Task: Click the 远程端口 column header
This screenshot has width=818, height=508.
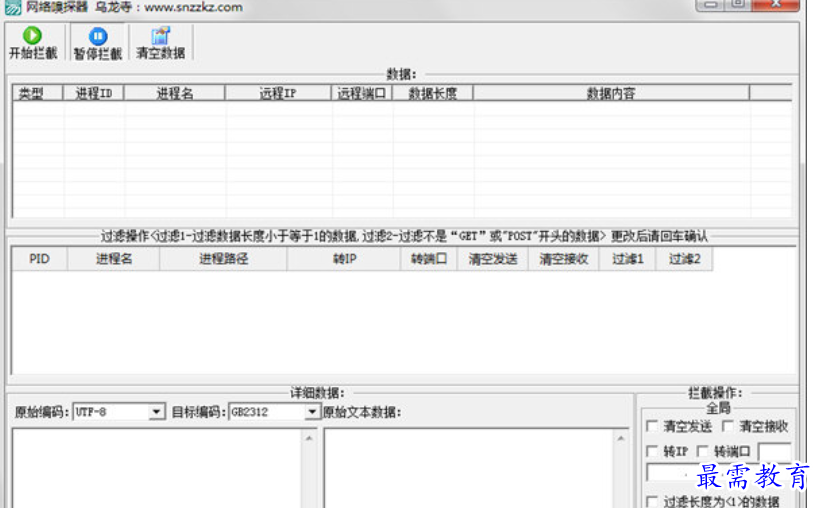Action: tap(362, 93)
